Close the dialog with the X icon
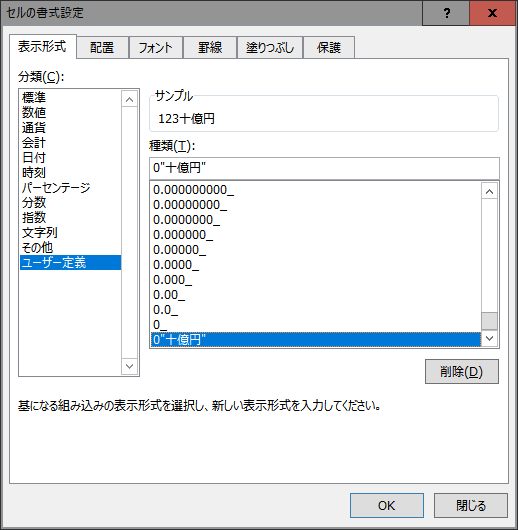The width and height of the screenshot is (518, 530). point(492,13)
